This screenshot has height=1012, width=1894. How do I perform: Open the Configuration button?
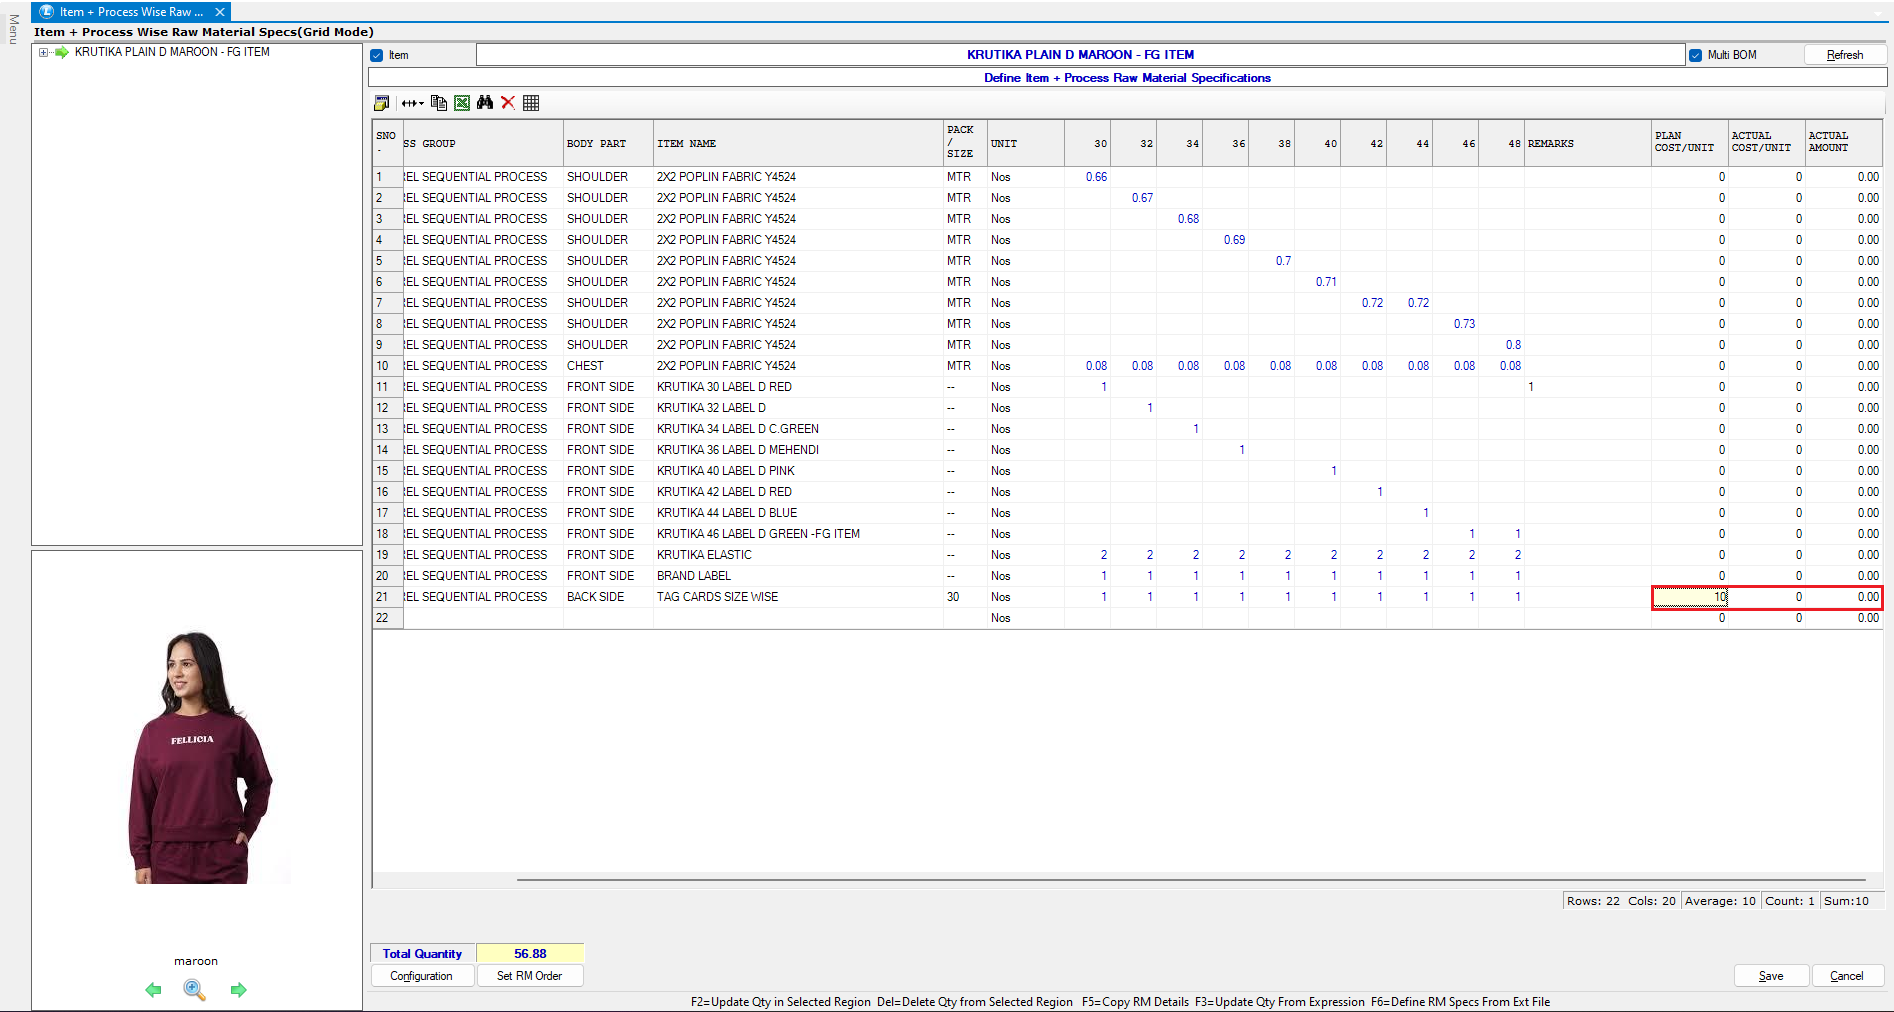pyautogui.click(x=421, y=976)
